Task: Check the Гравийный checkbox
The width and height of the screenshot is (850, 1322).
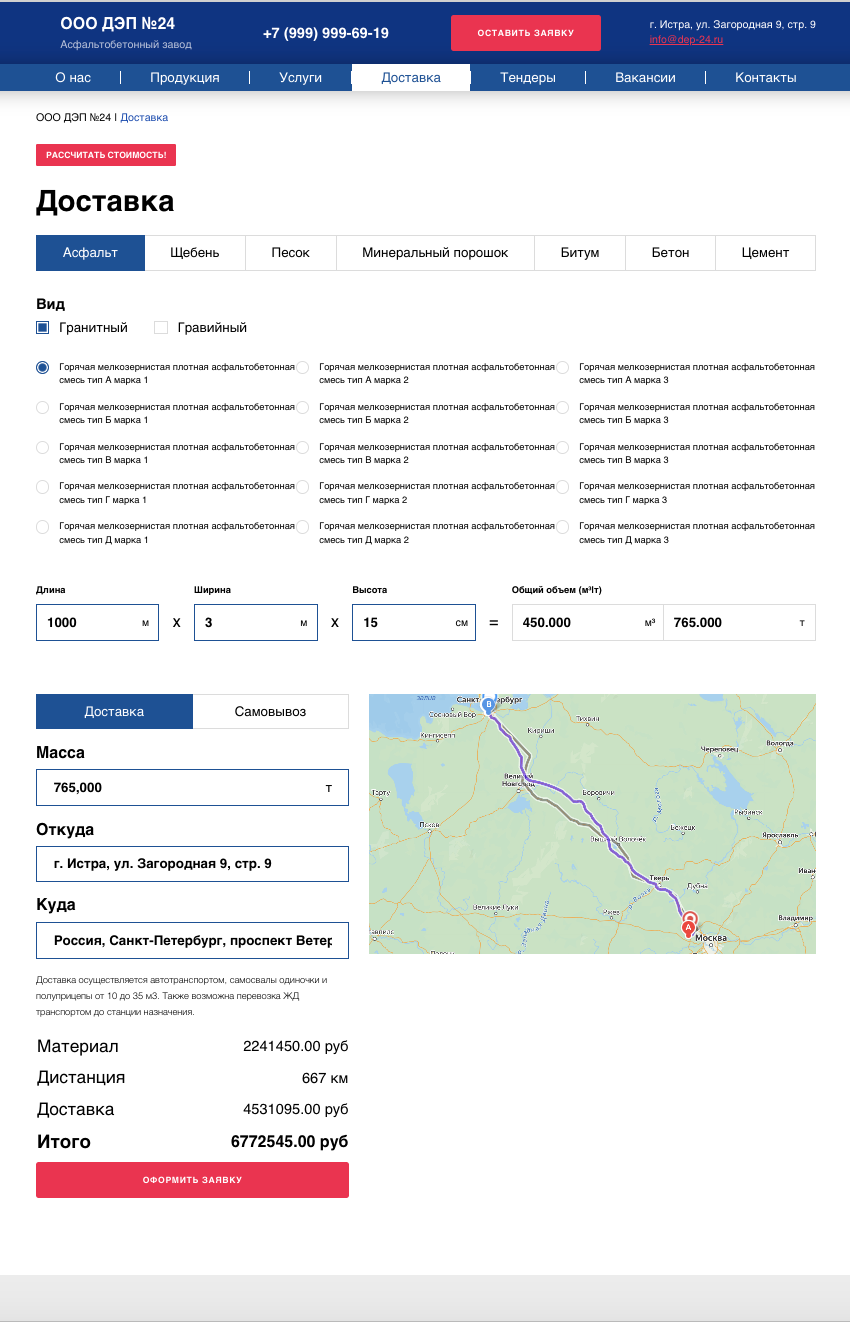Action: 161,328
